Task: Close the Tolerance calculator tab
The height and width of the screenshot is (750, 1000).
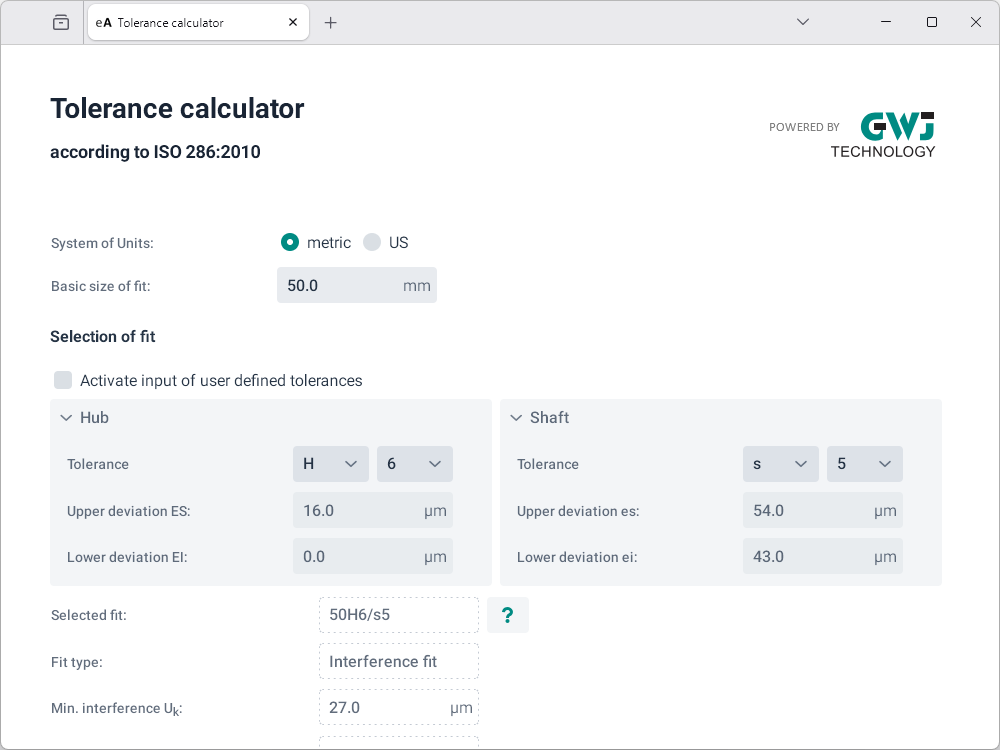Action: coord(293,23)
